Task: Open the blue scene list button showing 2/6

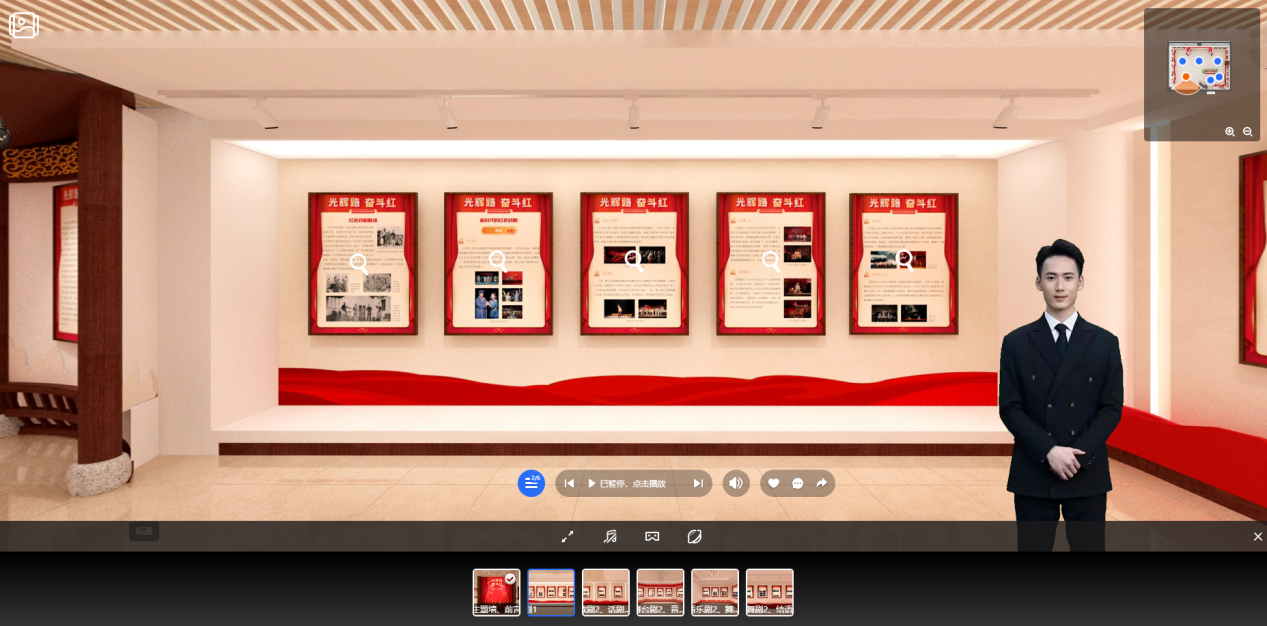Action: [531, 483]
